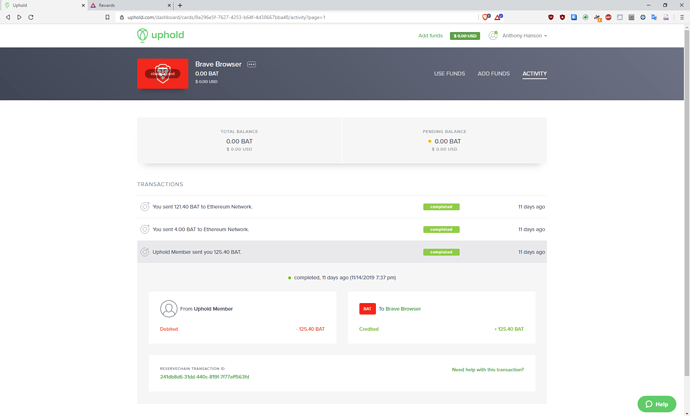Reload the page
Viewport: 690px width, 416px height.
(x=31, y=17)
